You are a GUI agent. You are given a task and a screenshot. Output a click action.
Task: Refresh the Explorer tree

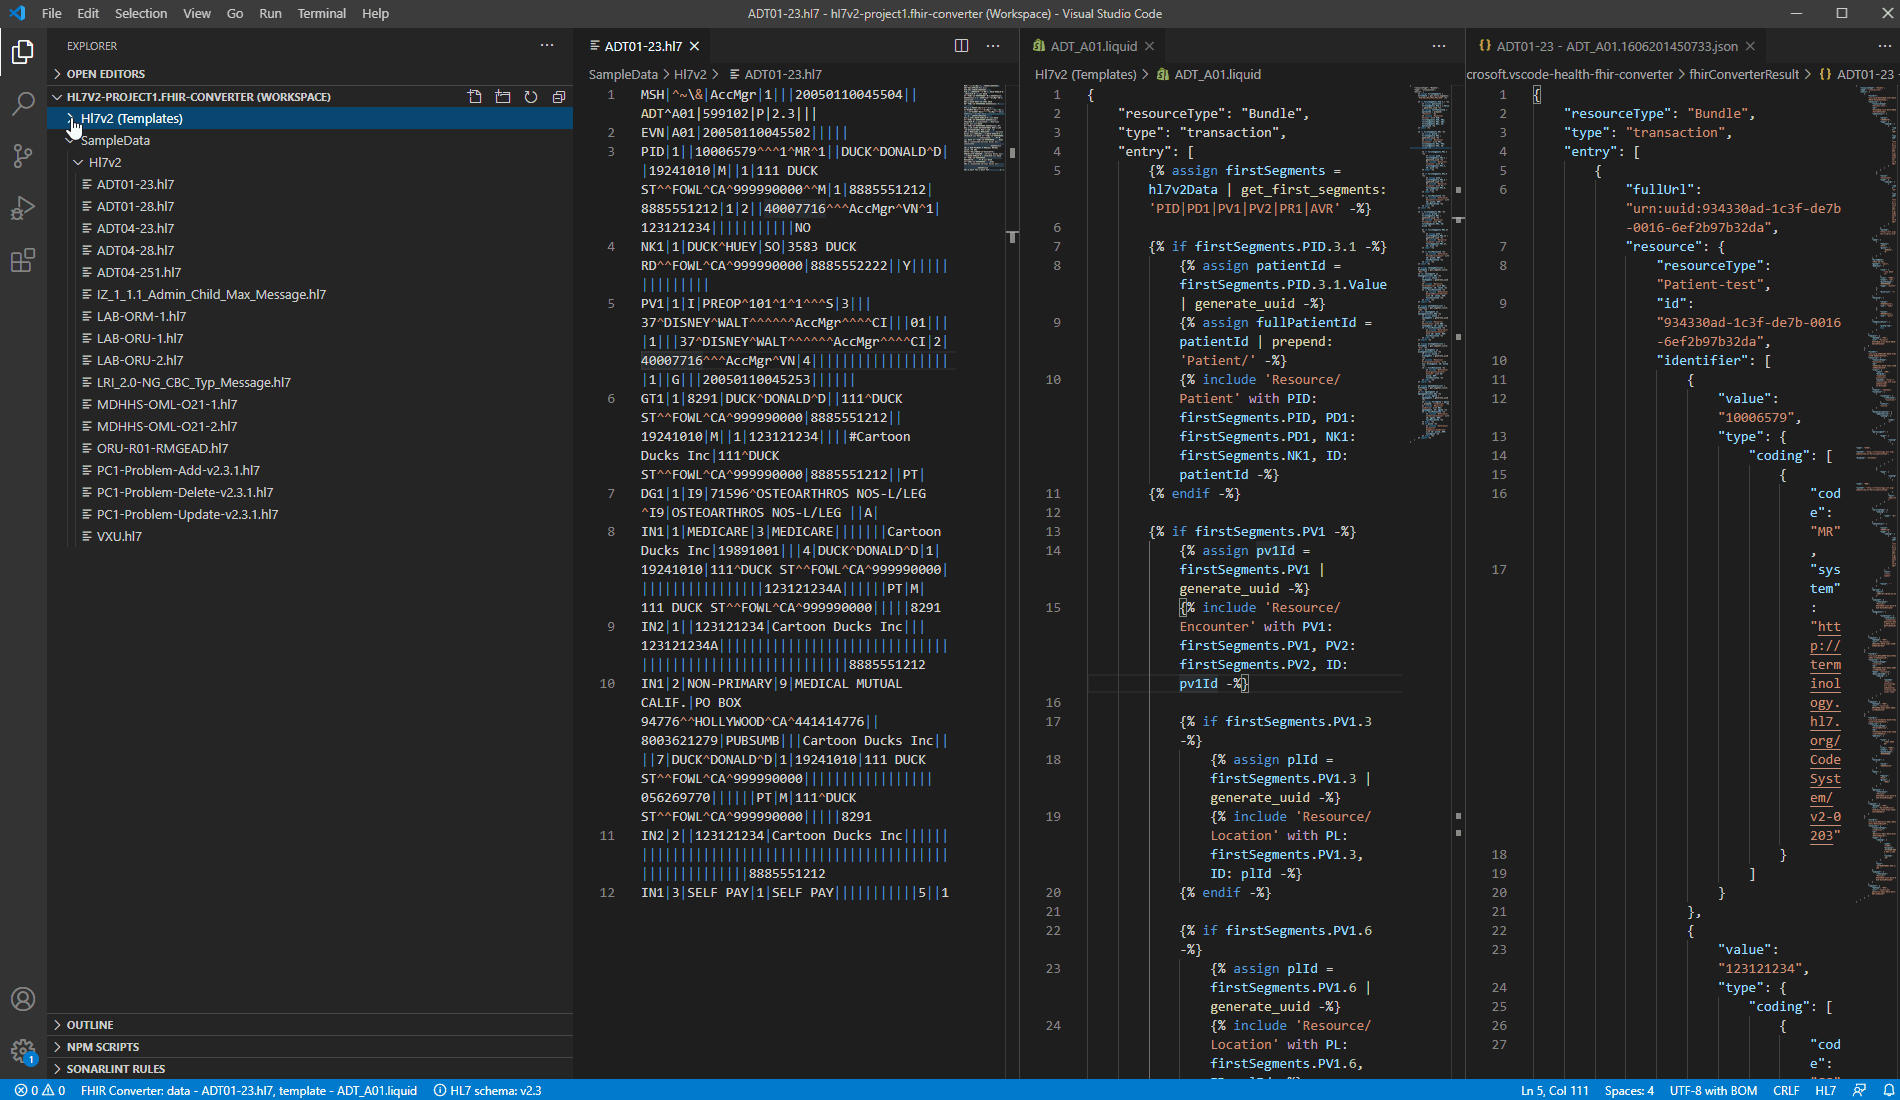531,97
